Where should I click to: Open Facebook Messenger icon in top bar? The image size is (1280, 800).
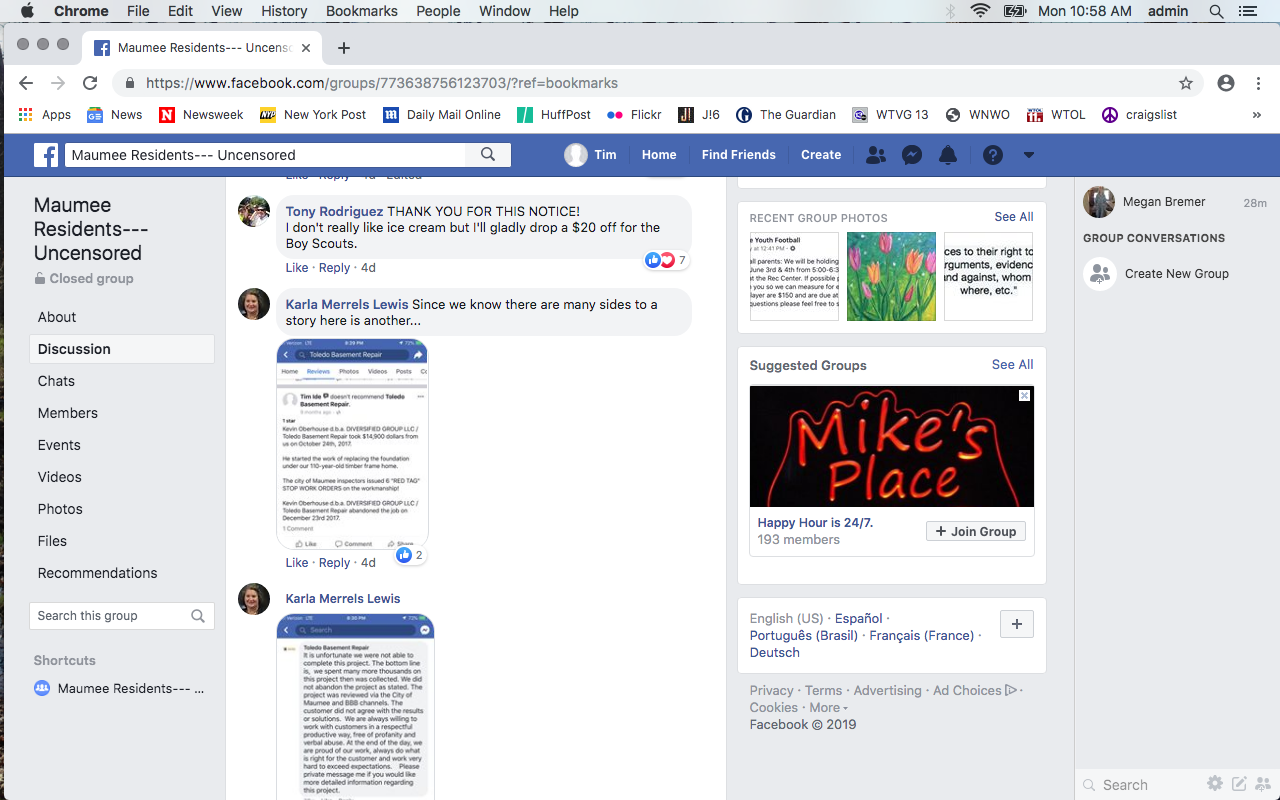[x=911, y=155]
